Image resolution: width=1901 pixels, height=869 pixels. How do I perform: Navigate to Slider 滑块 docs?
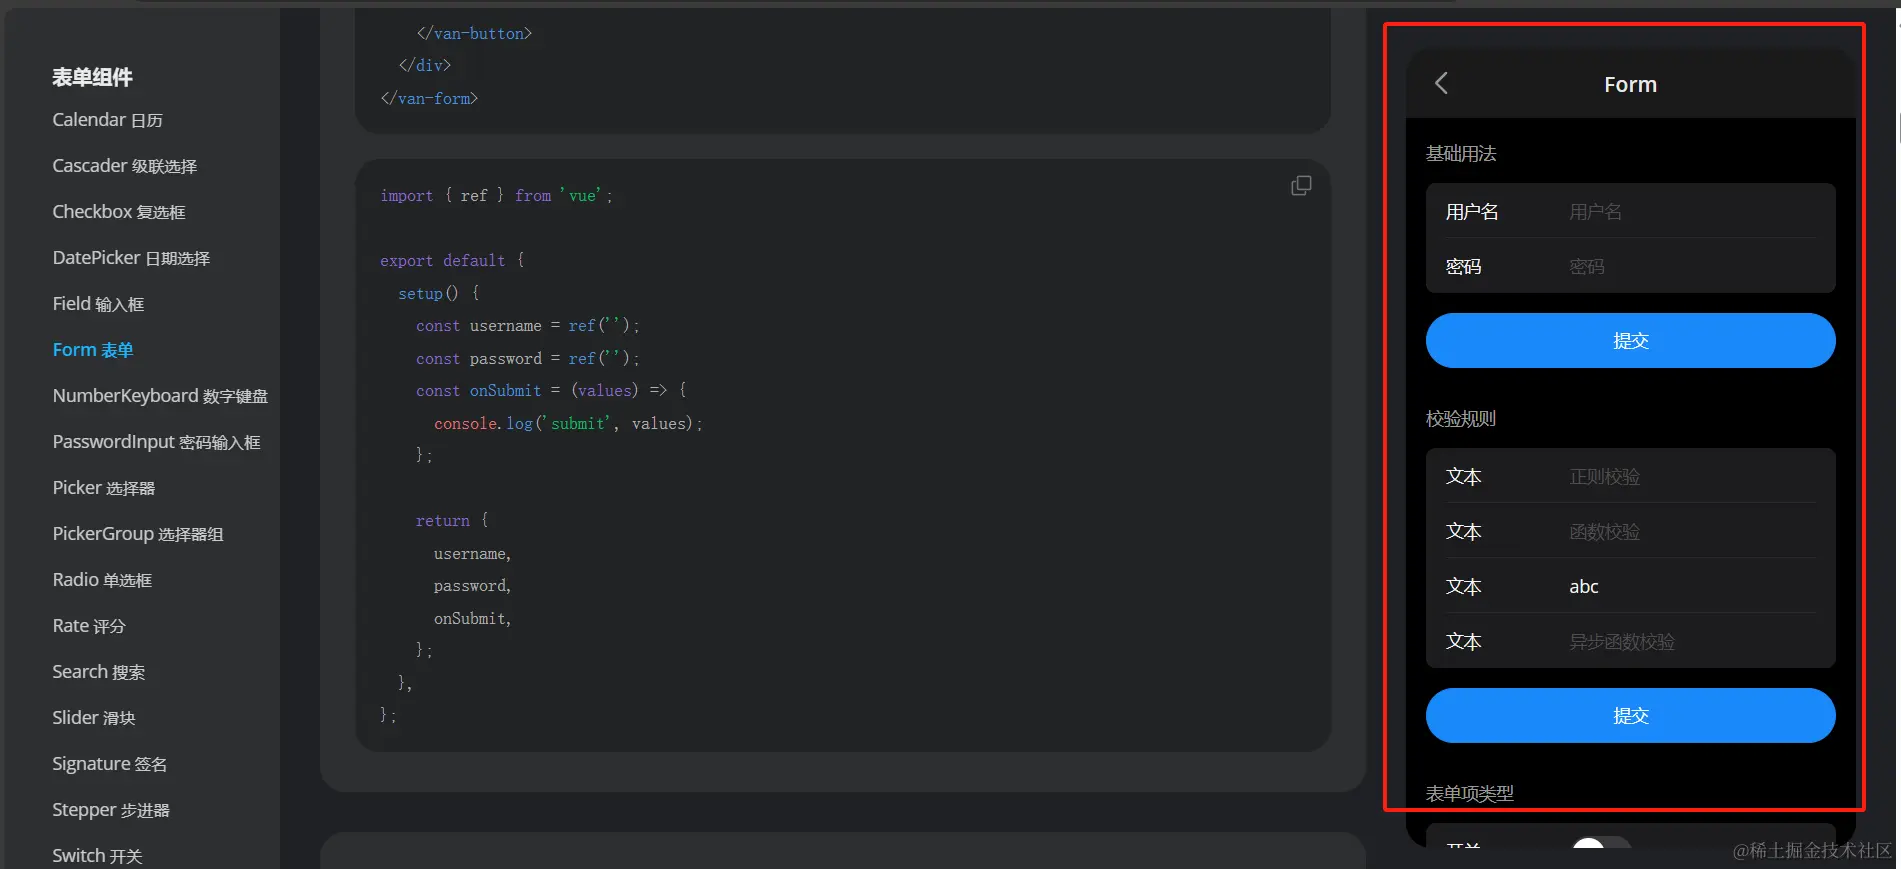pos(94,718)
